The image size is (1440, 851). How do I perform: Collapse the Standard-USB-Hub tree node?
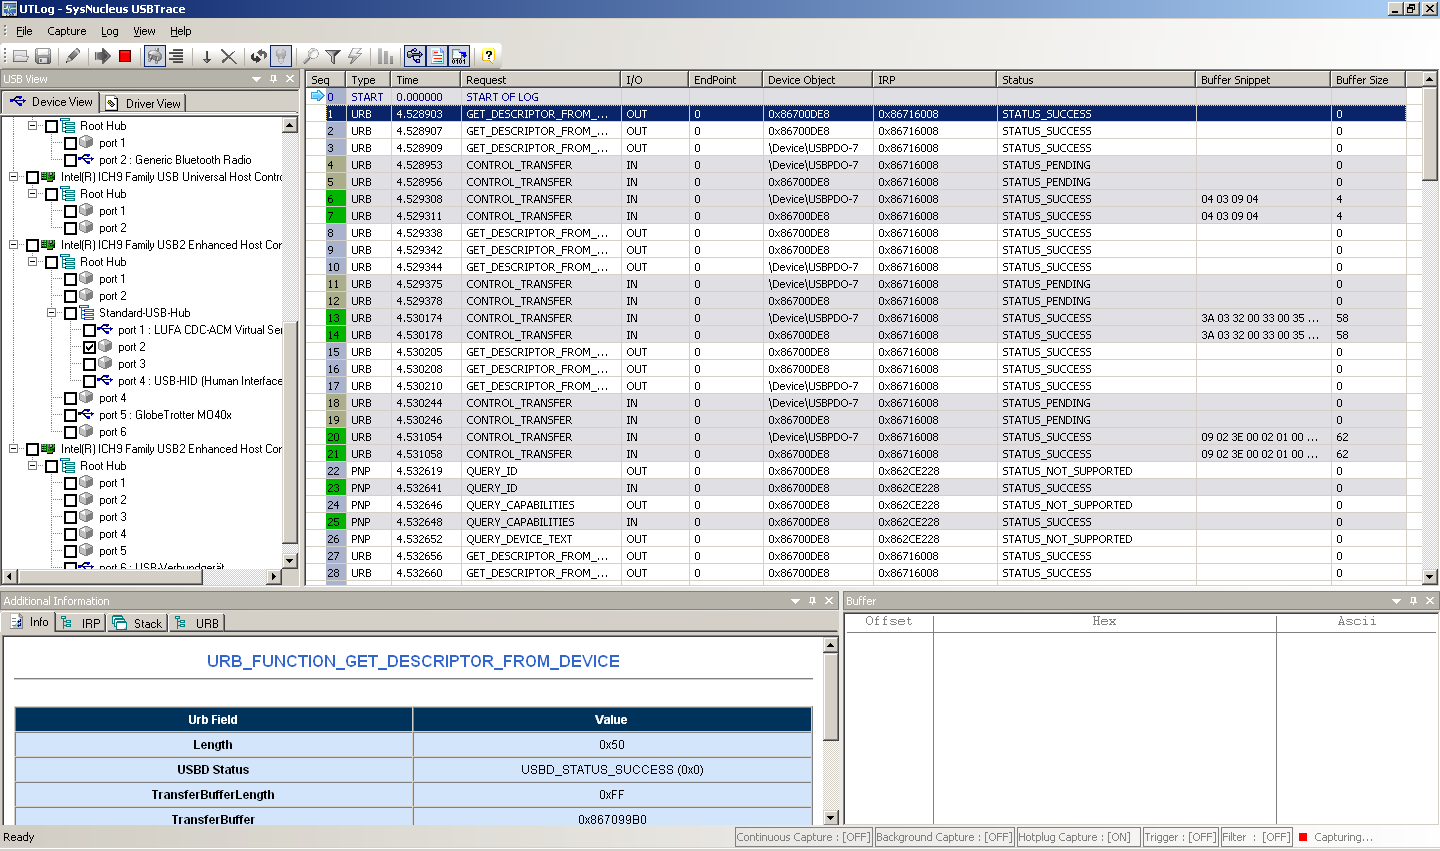point(52,313)
